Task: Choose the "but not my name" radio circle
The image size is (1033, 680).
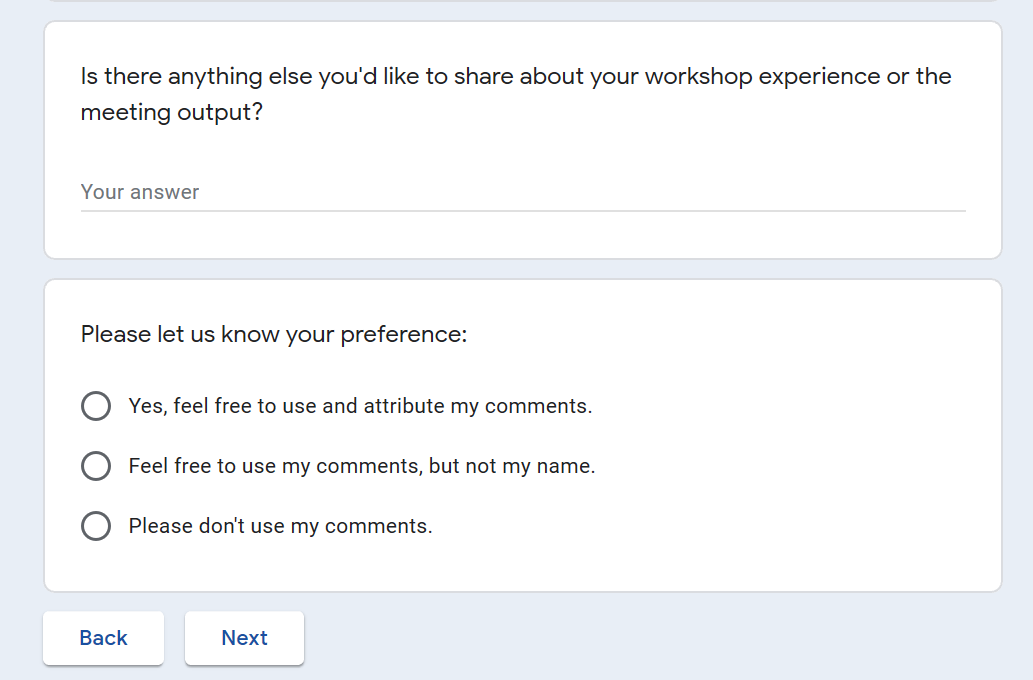Action: (96, 466)
